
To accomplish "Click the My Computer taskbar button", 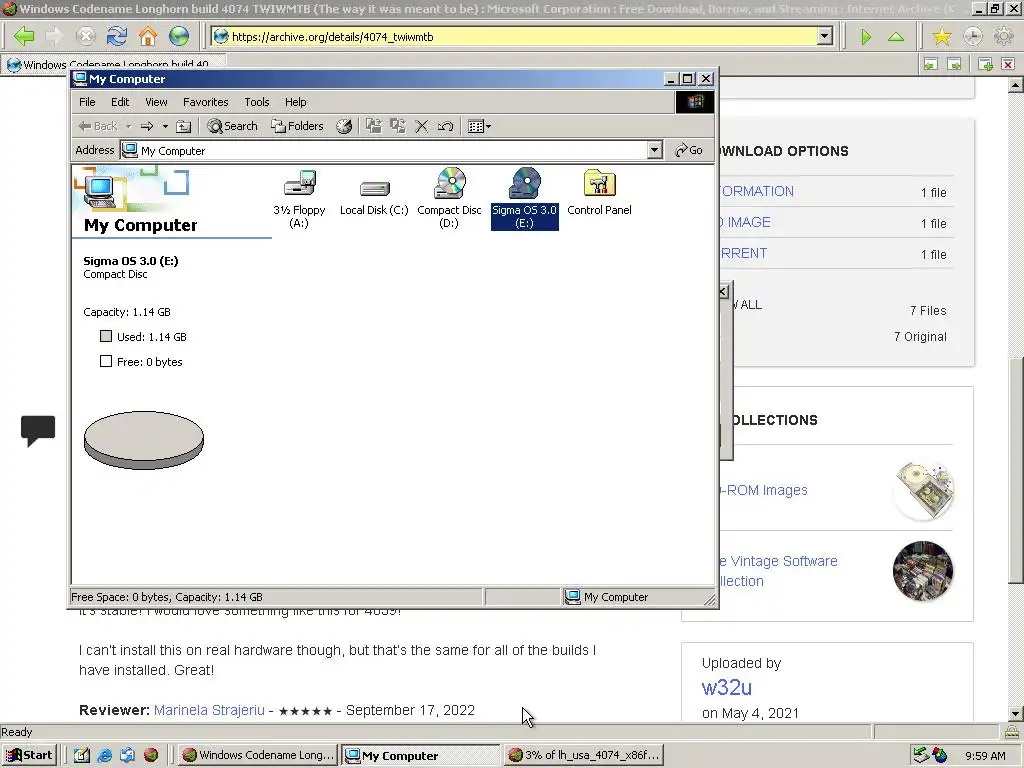I will [421, 755].
